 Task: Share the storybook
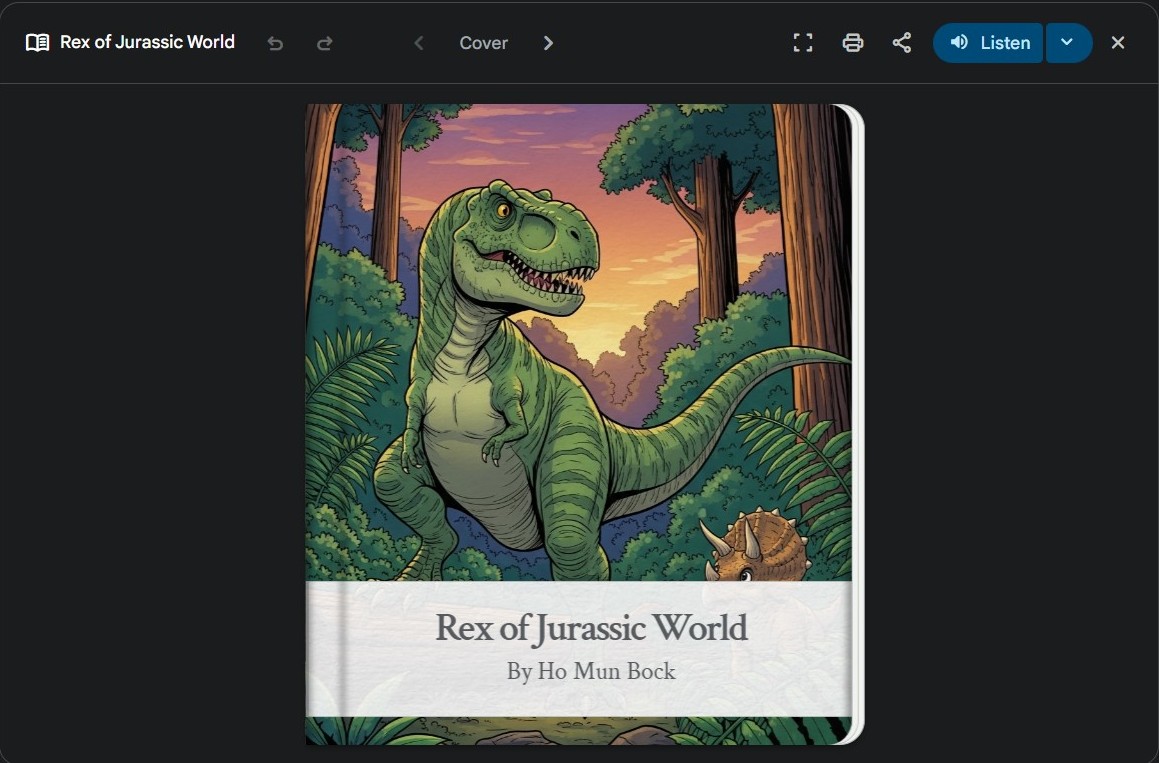pyautogui.click(x=902, y=43)
